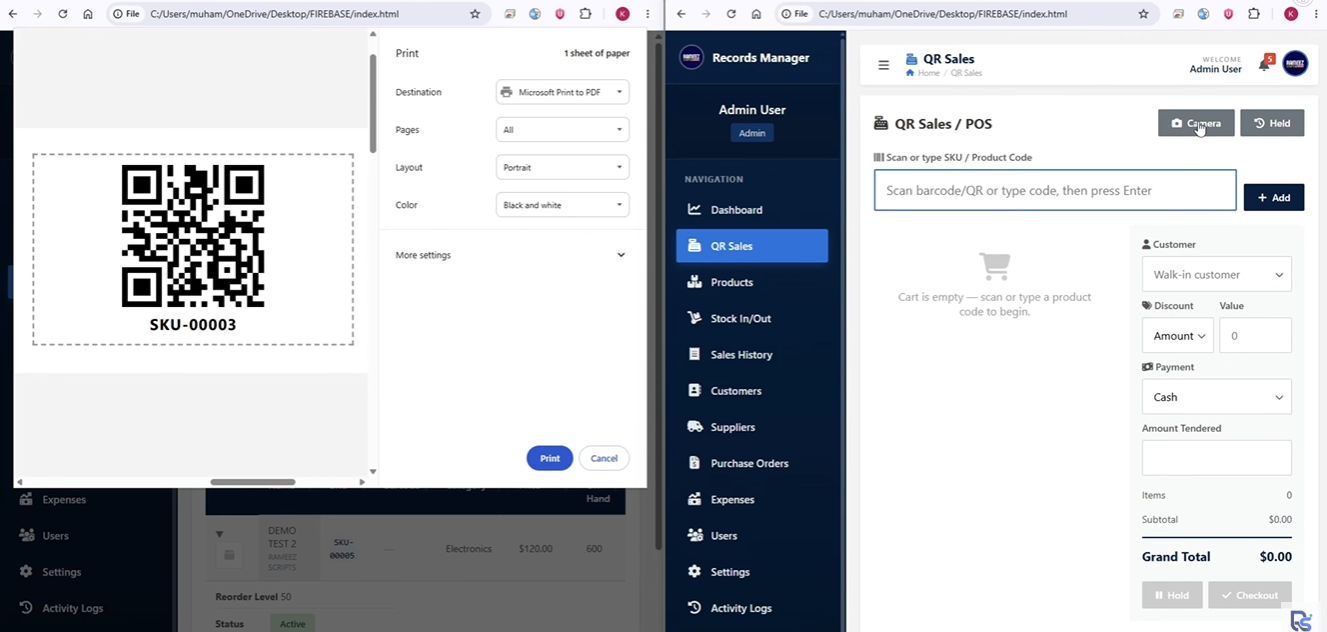Click the Hold button

1172,595
